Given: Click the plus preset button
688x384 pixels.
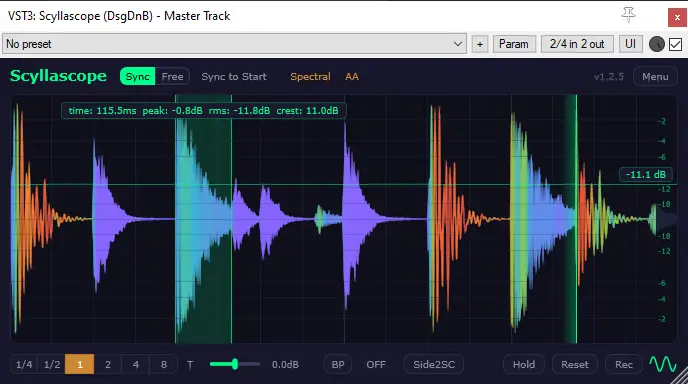Looking at the screenshot, I should click(x=480, y=44).
